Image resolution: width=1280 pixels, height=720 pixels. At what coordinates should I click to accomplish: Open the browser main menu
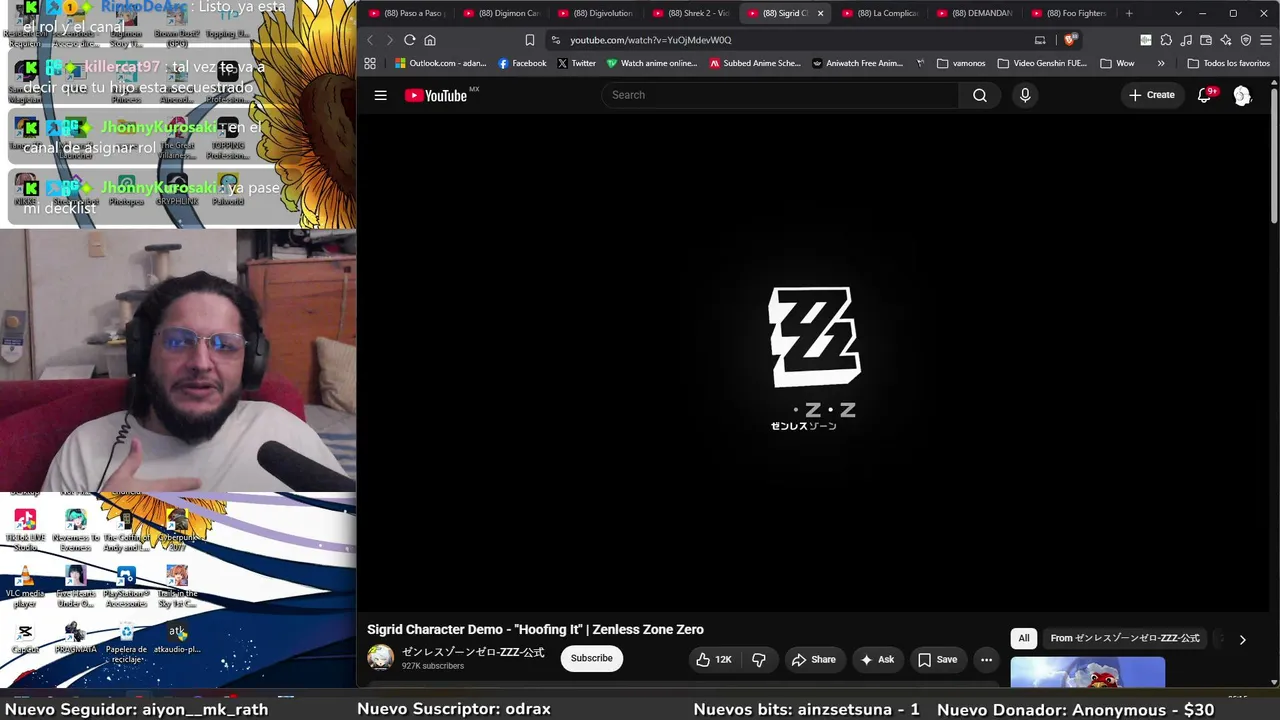(x=1266, y=40)
